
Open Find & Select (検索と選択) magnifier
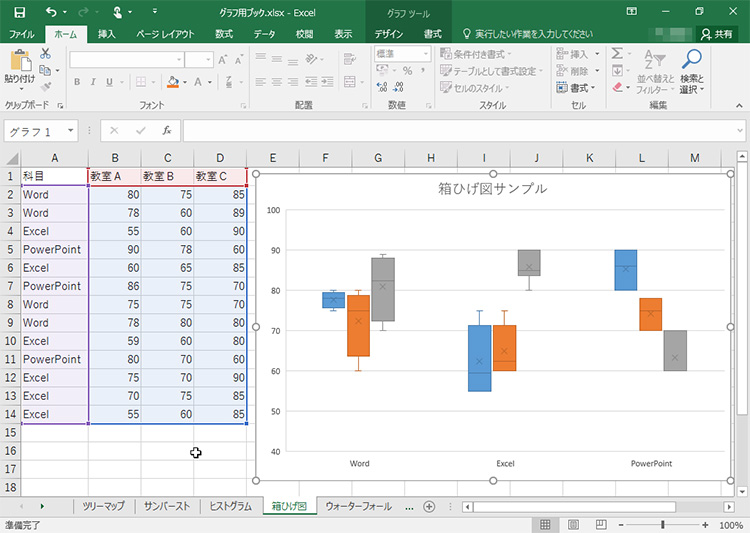click(x=691, y=70)
